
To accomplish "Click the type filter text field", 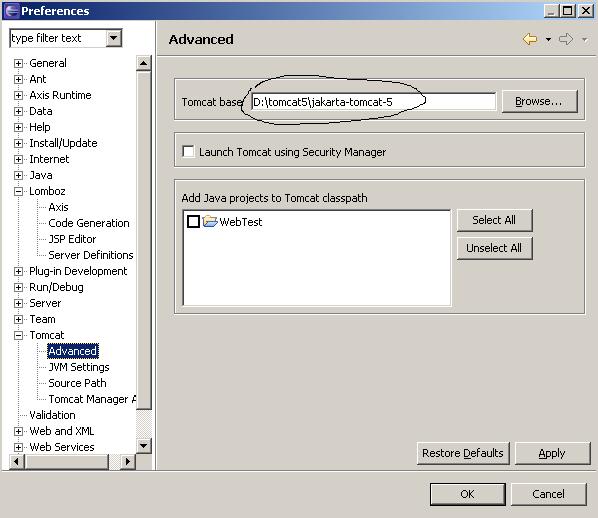I will 57,38.
